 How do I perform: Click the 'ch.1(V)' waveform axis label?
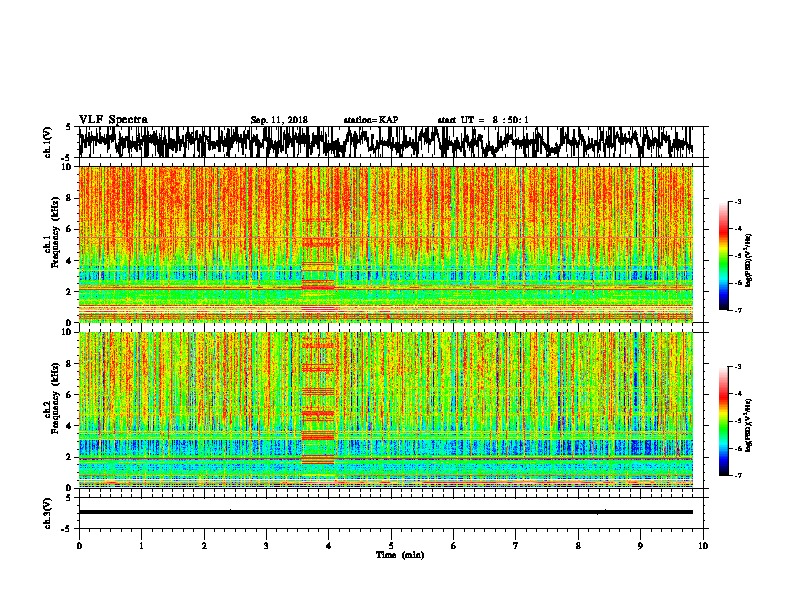48,141
